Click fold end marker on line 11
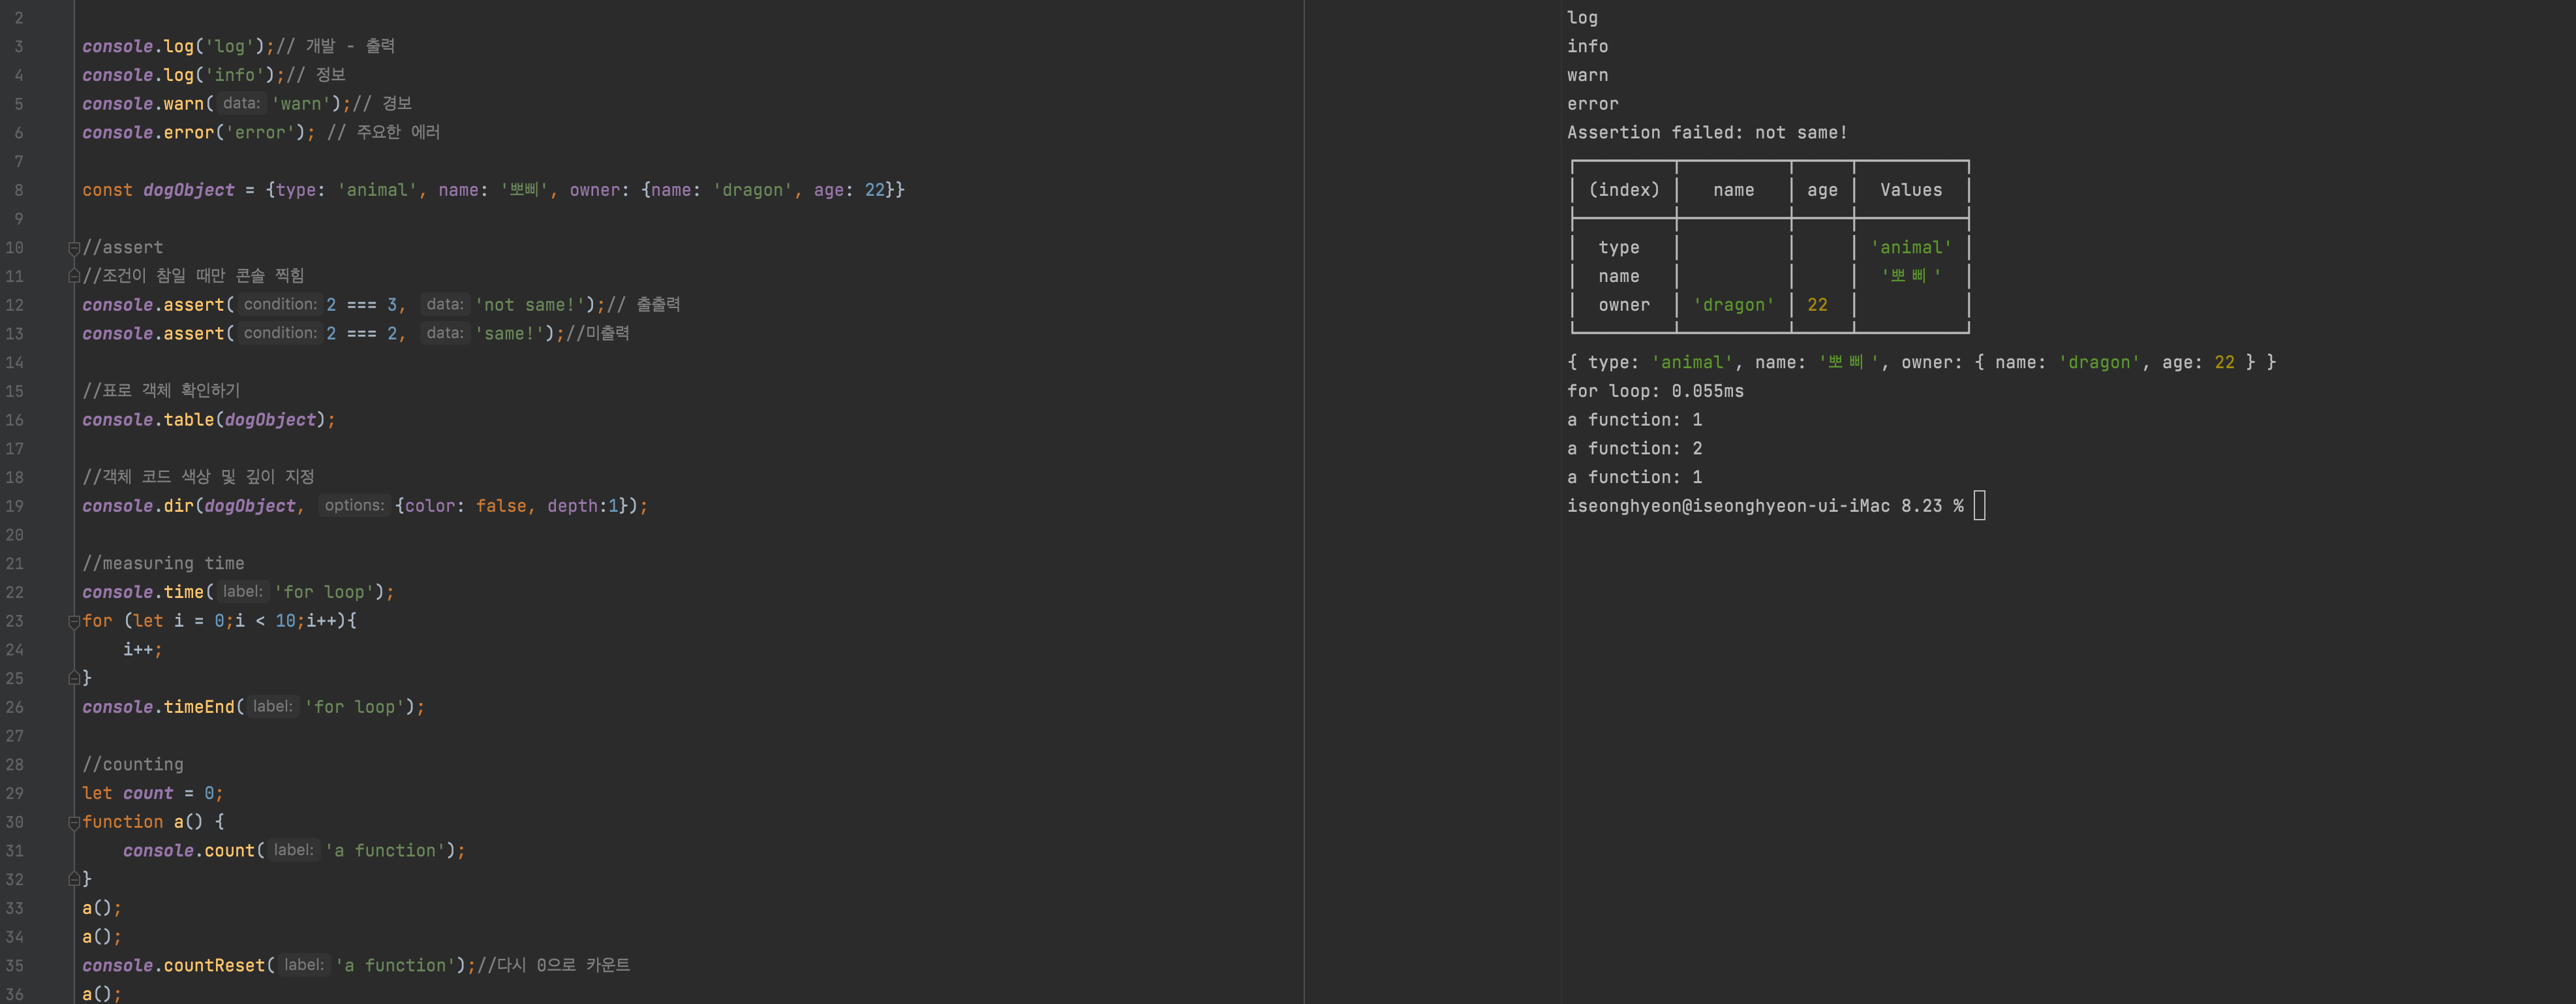The height and width of the screenshot is (1004, 2576). pos(73,276)
